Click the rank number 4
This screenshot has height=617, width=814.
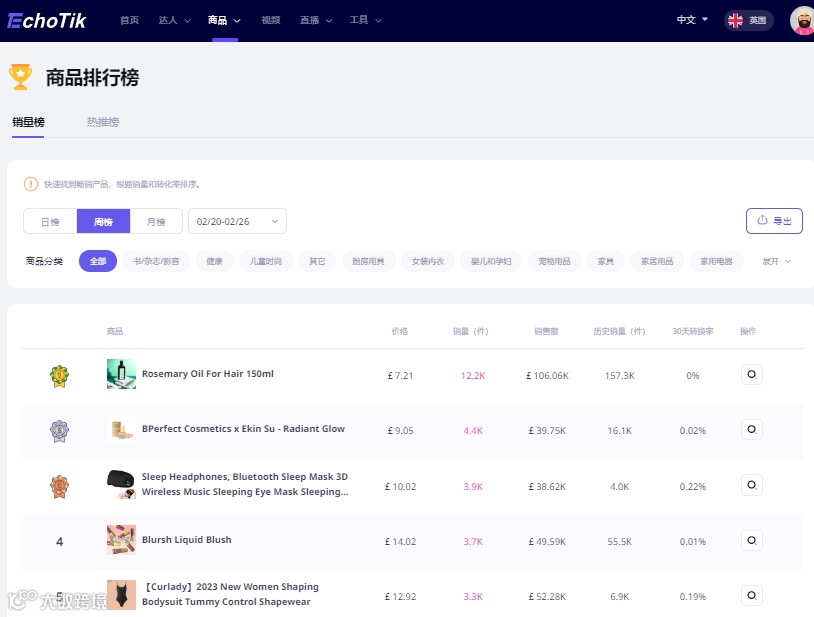[x=59, y=542]
